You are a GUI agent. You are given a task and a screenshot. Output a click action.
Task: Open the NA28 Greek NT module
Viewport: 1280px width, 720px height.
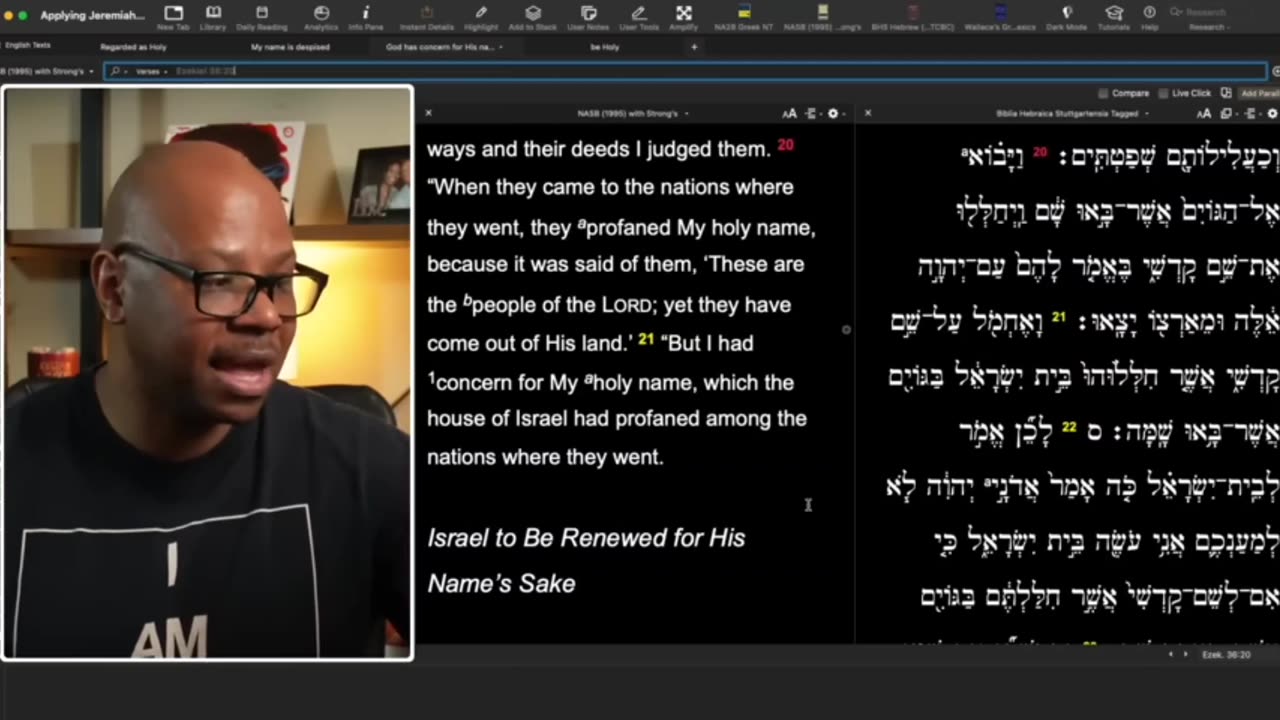coord(745,17)
